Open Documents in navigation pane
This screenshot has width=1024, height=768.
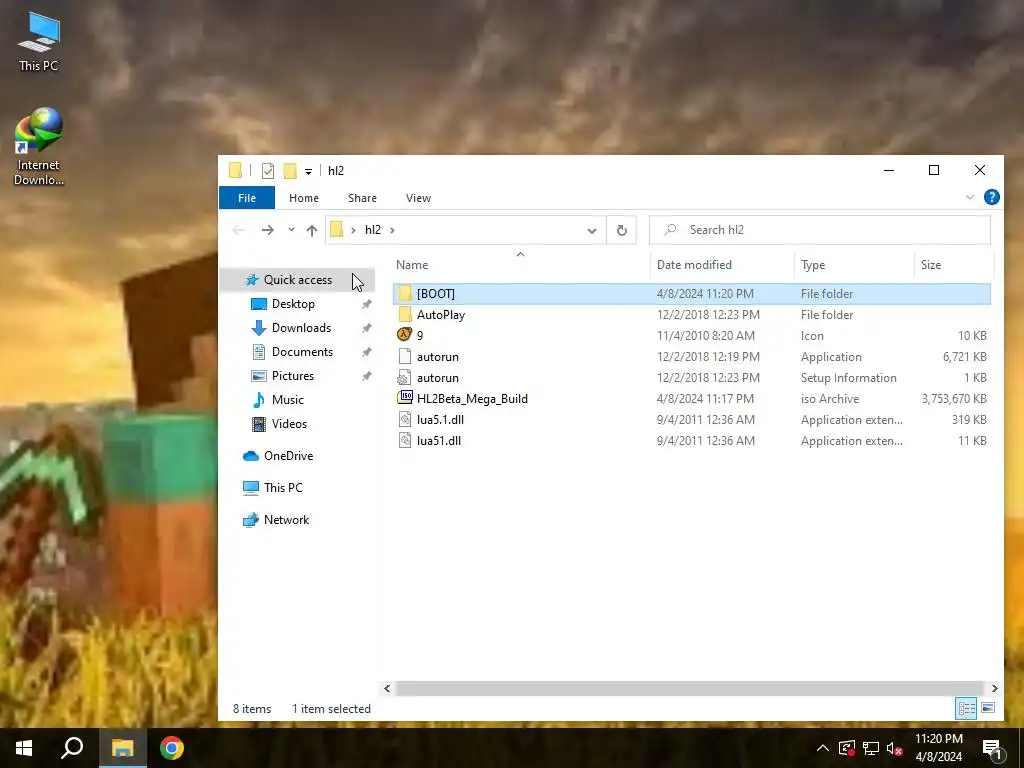[302, 352]
